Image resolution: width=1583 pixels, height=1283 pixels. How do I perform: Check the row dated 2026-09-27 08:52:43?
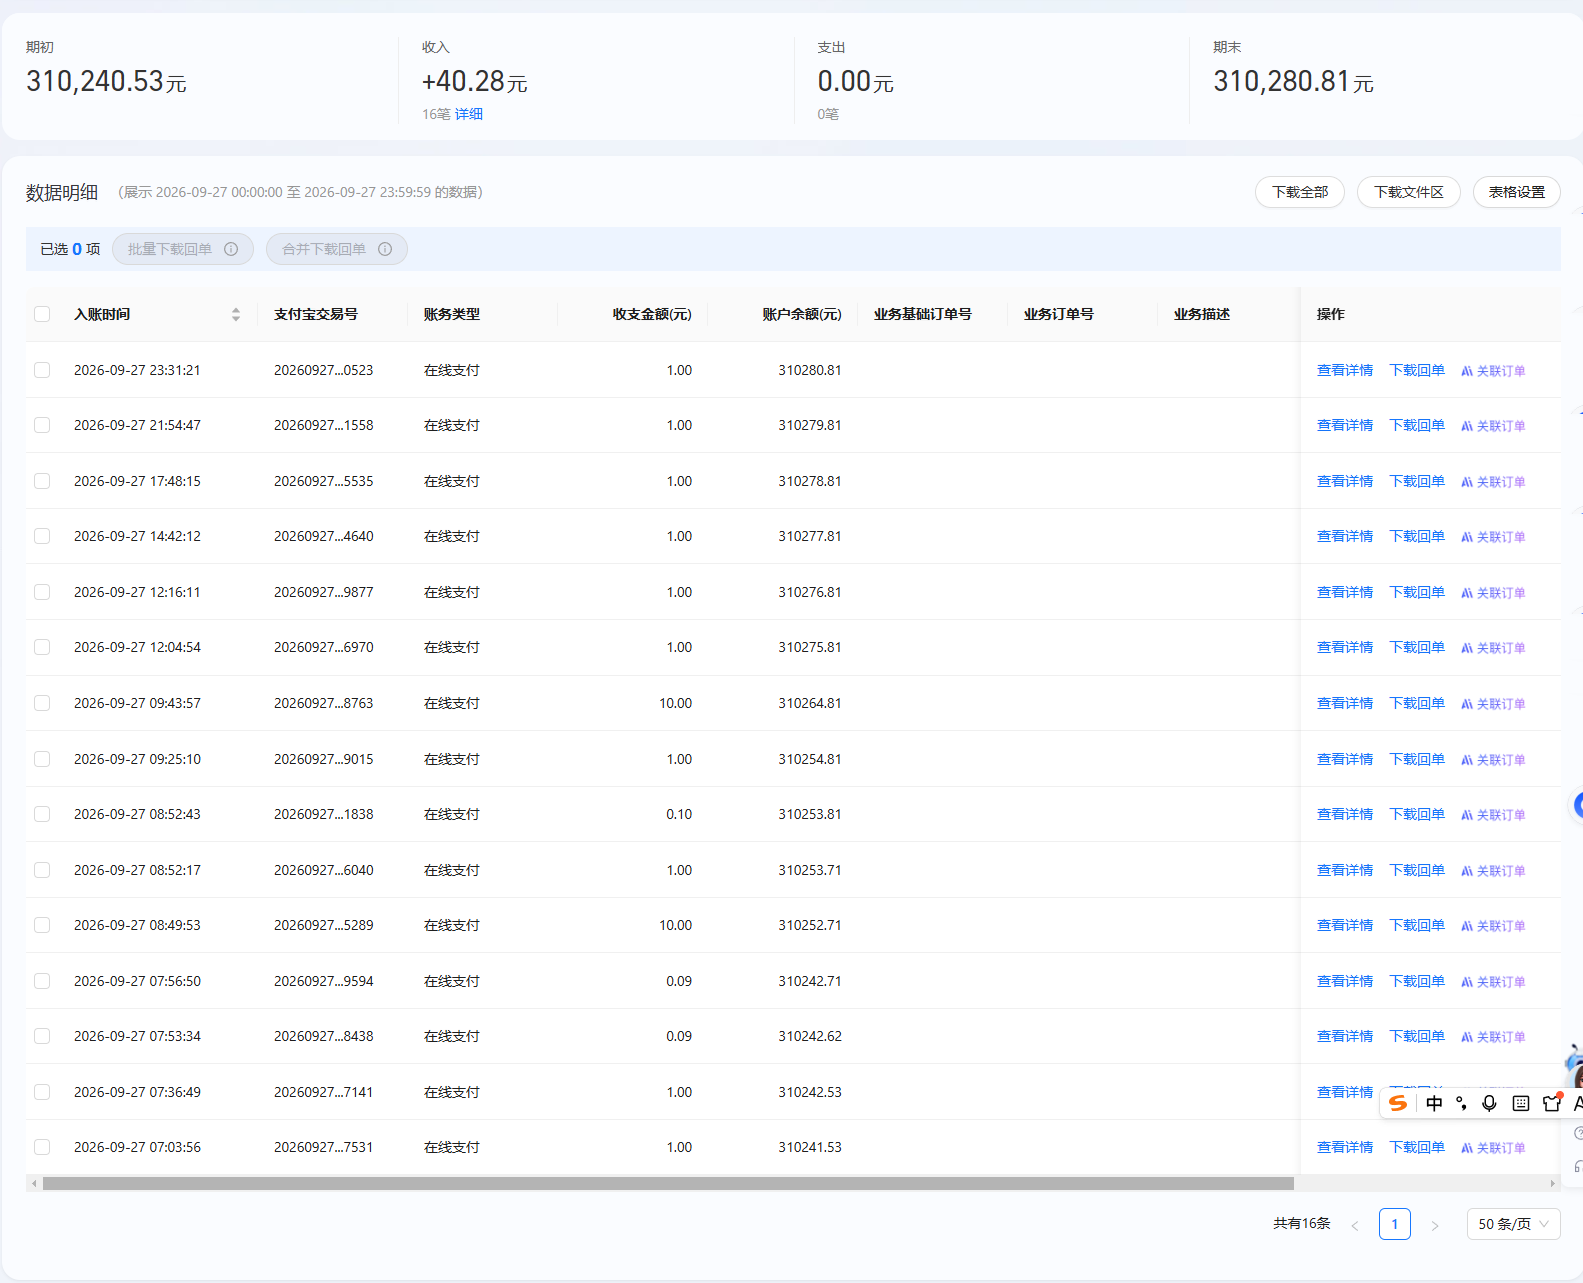42,814
